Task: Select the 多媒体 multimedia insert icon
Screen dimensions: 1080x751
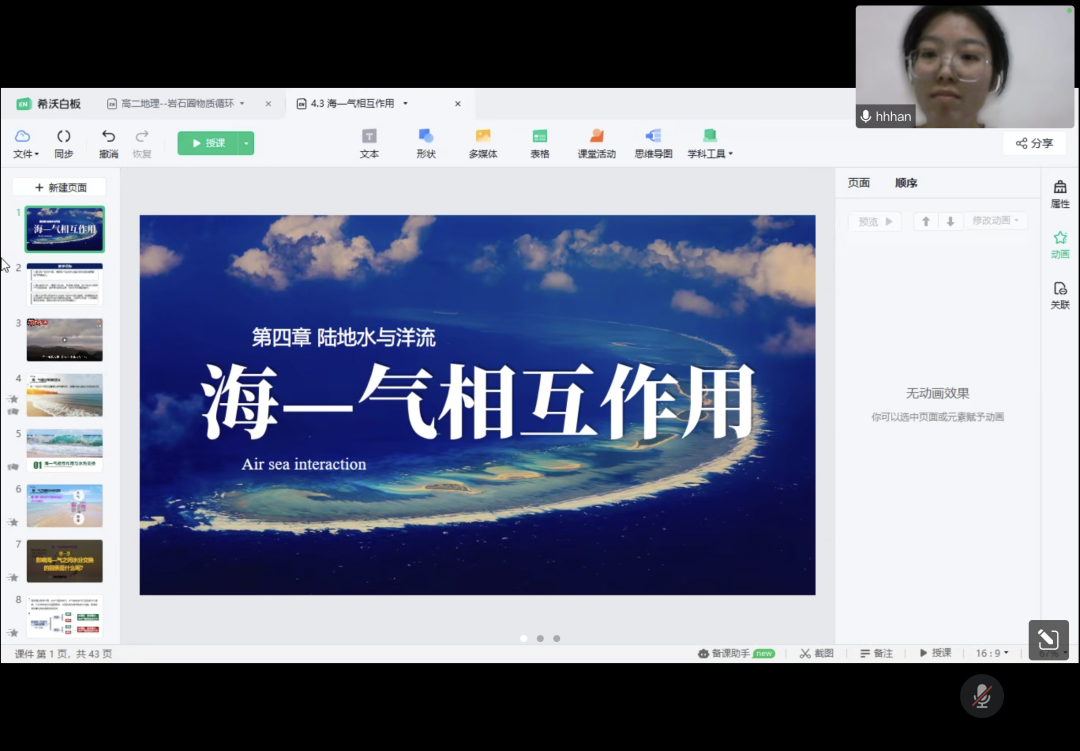Action: pos(483,142)
